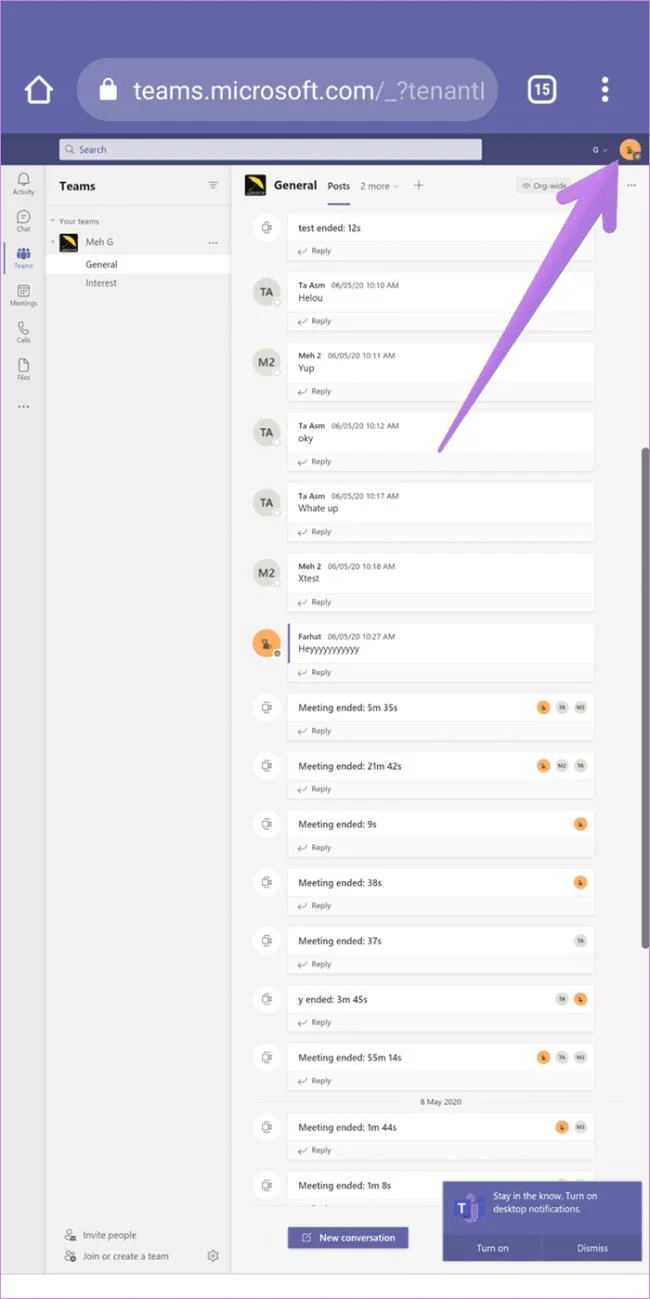The height and width of the screenshot is (1299, 650).
Task: Tap the teams.microsoft.com address bar
Action: [x=287, y=91]
